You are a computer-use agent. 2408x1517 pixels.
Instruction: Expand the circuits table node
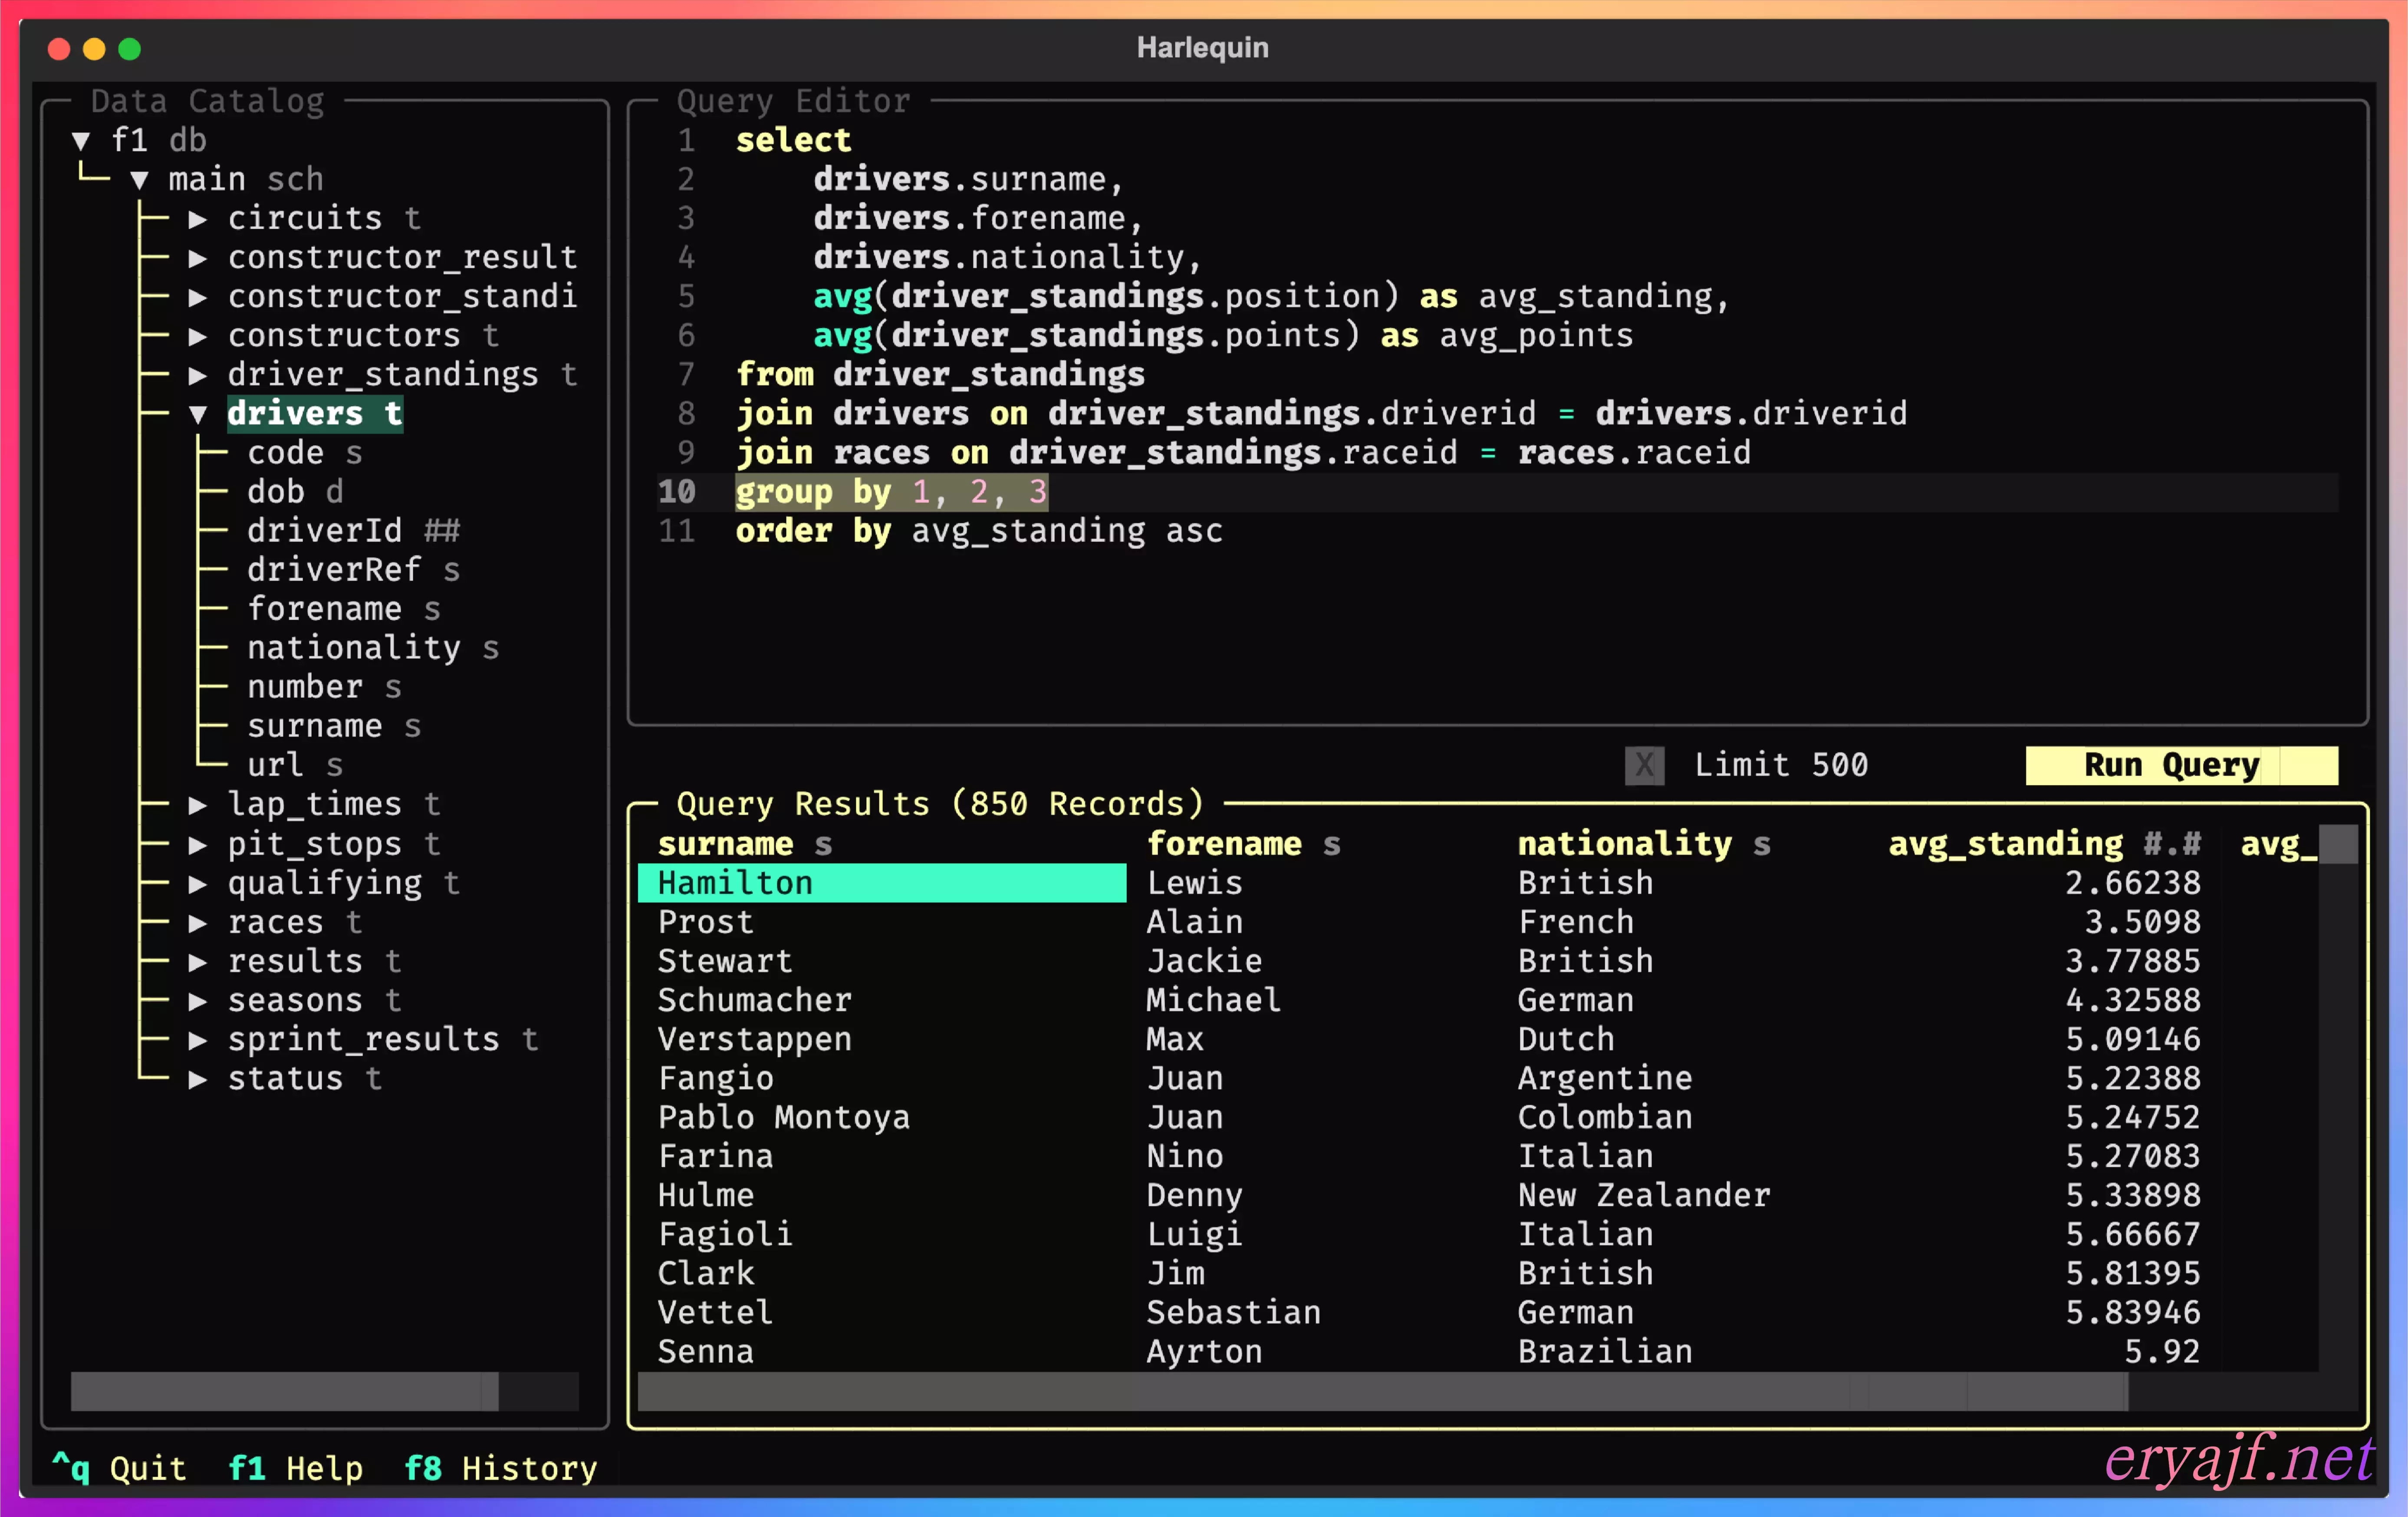tap(198, 219)
